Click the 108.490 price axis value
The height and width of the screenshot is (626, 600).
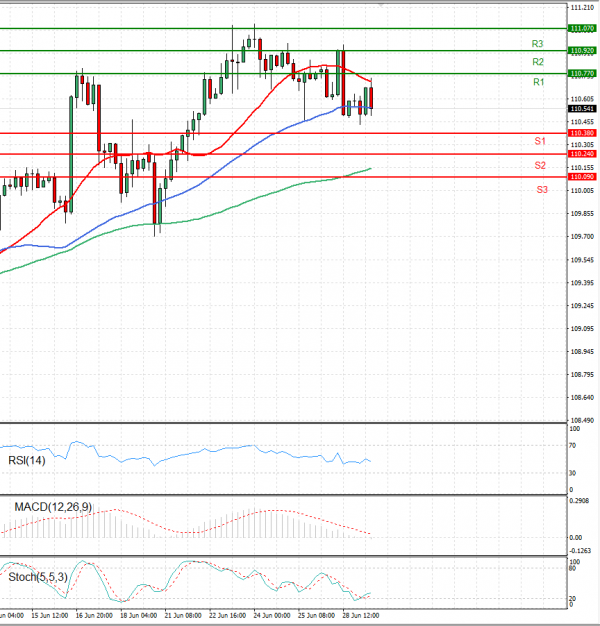(582, 420)
